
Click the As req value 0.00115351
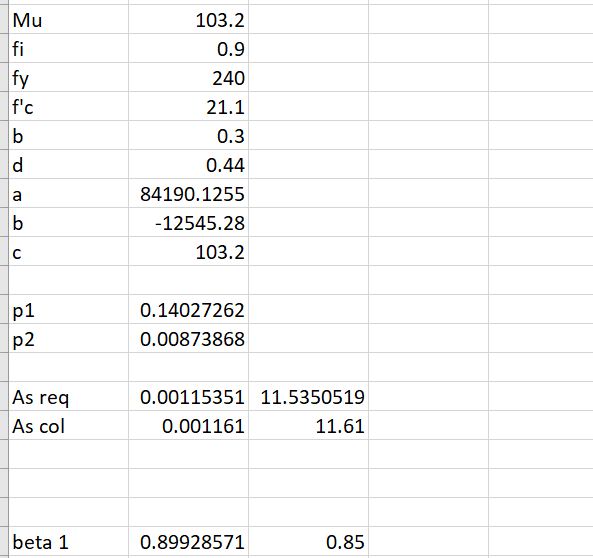(188, 396)
